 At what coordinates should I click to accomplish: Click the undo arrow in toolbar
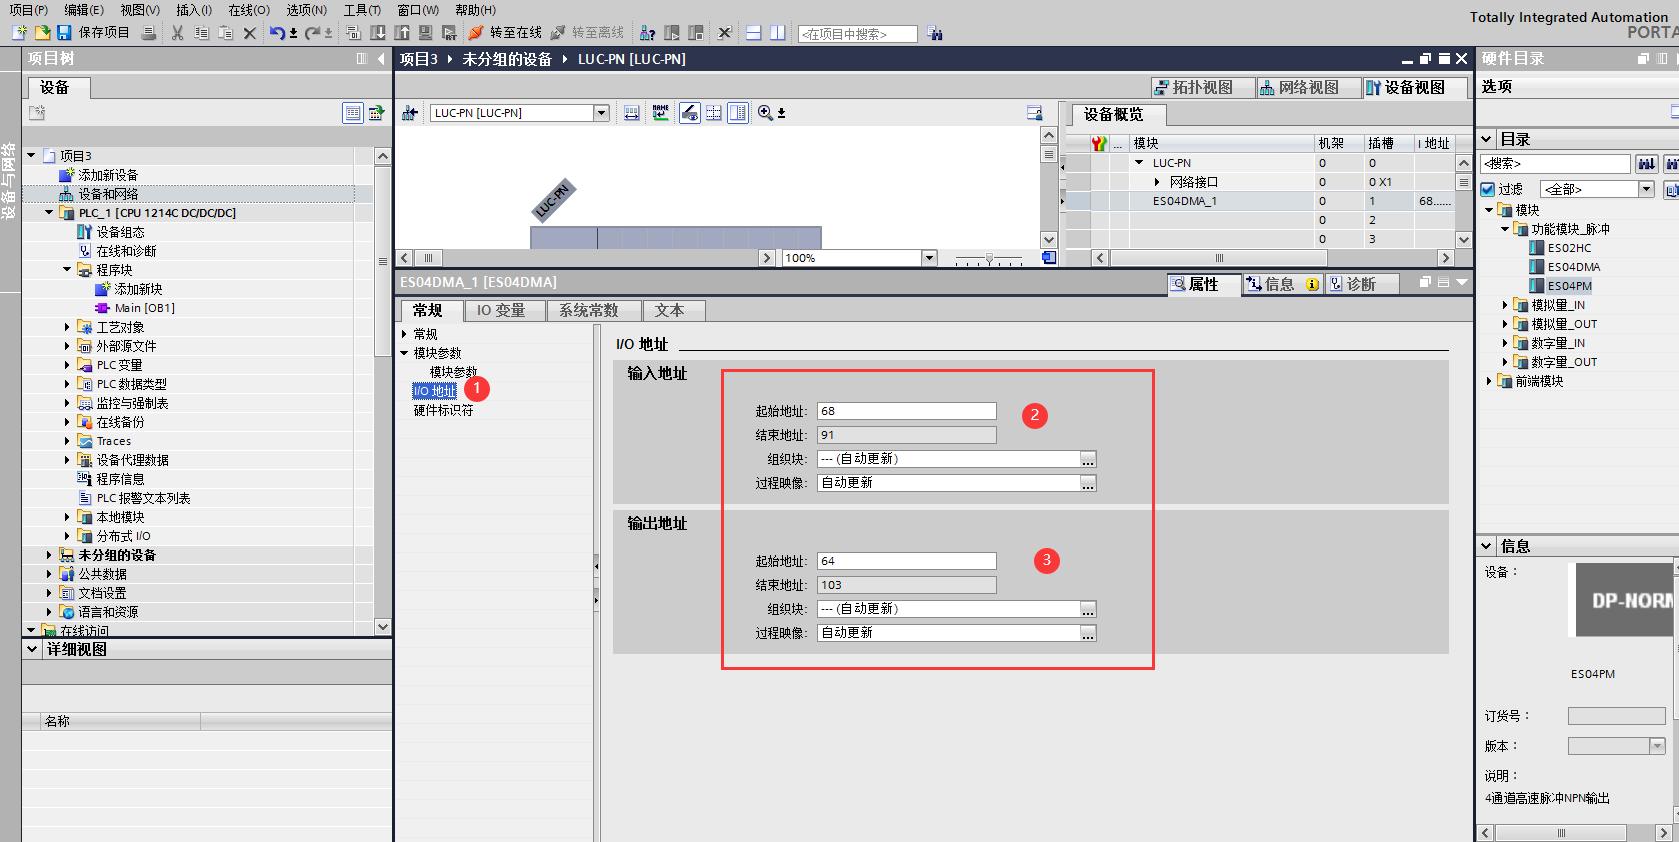[277, 33]
